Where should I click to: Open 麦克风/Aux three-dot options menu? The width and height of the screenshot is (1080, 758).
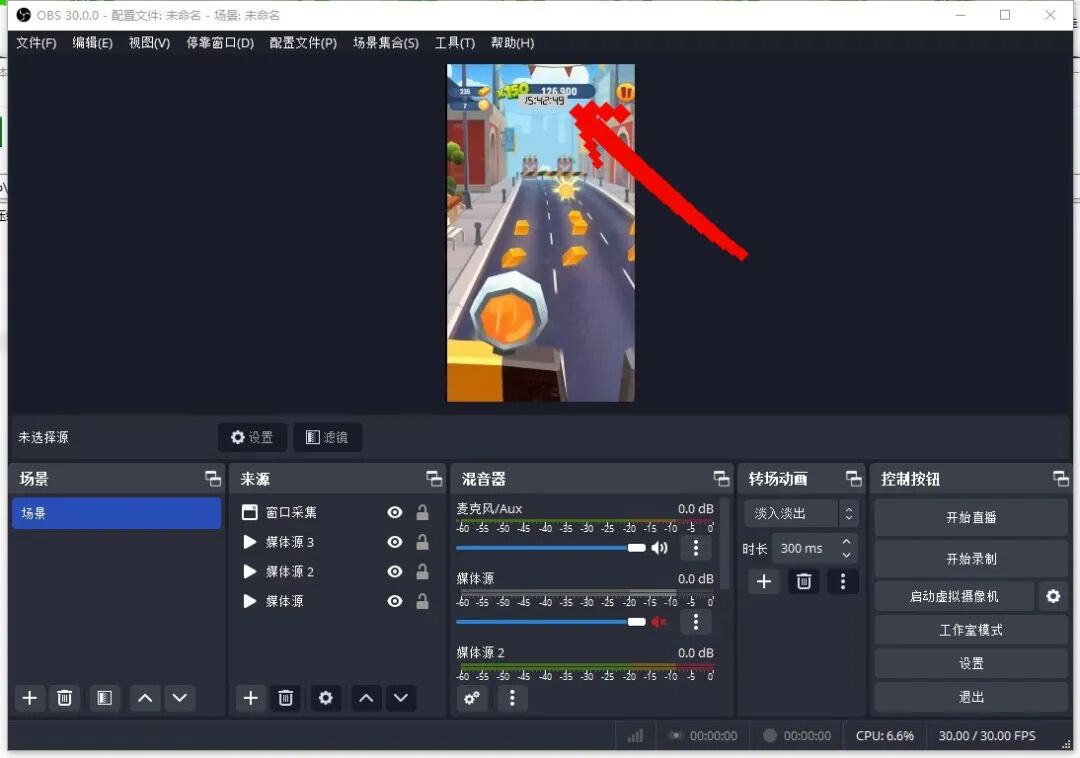696,548
